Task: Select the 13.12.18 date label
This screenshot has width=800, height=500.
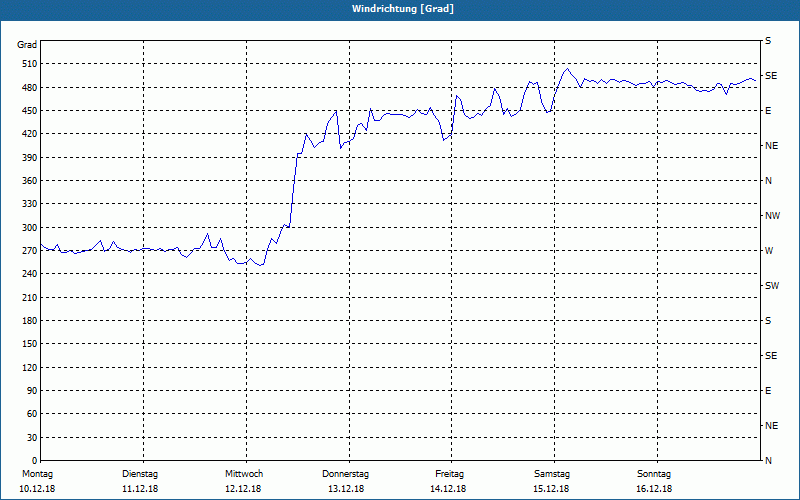Action: tap(346, 489)
